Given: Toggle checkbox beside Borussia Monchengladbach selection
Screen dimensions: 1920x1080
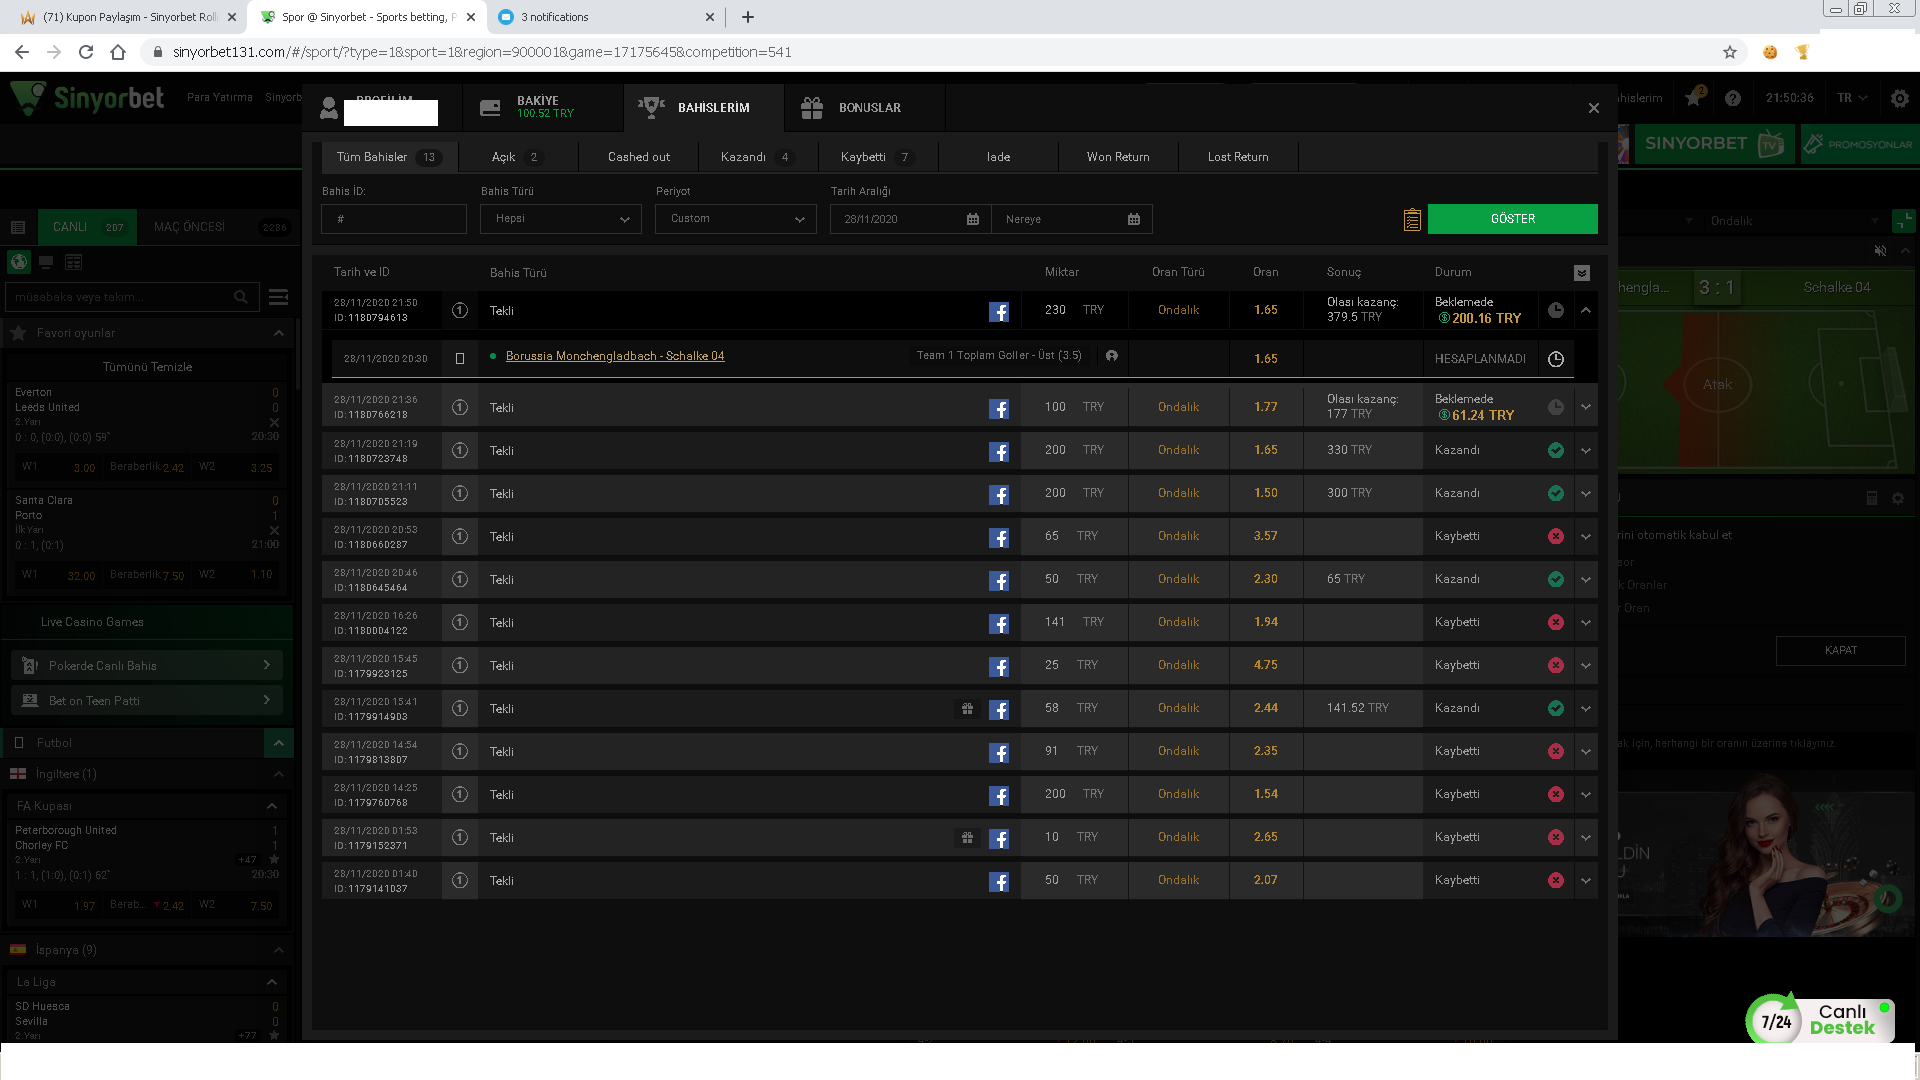Looking at the screenshot, I should 460,359.
